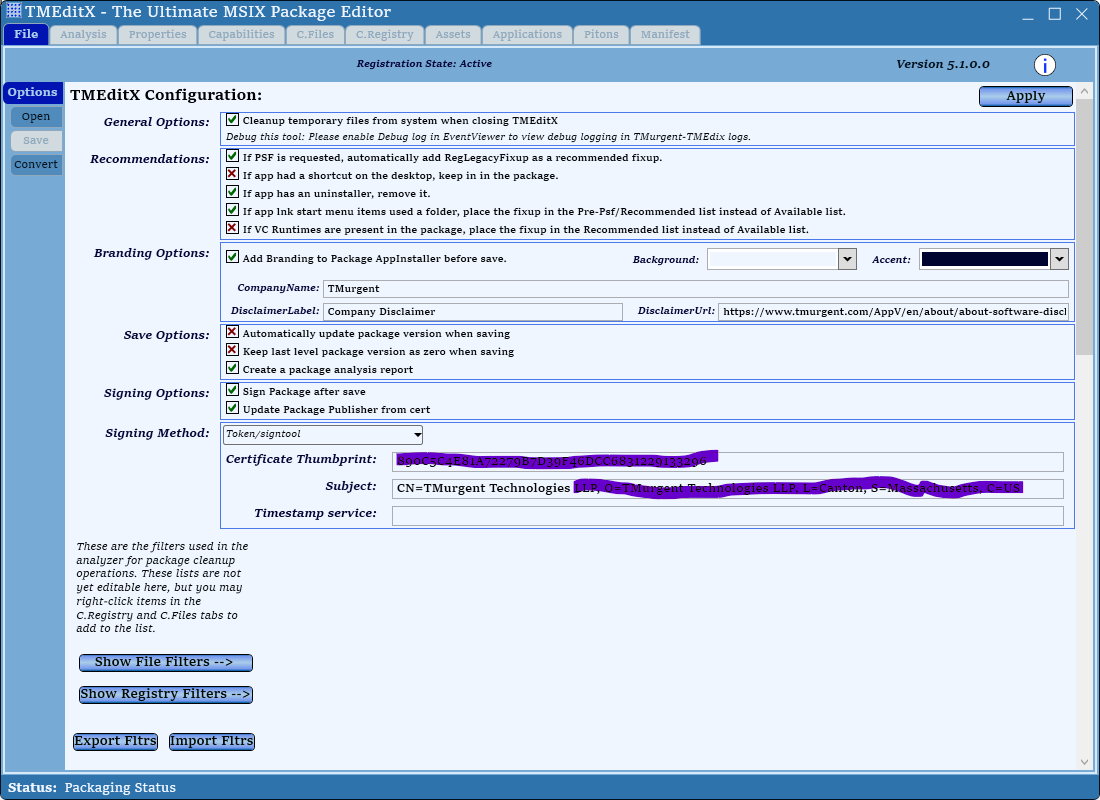Select Options in the left sidebar
Image resolution: width=1100 pixels, height=800 pixels.
[33, 93]
